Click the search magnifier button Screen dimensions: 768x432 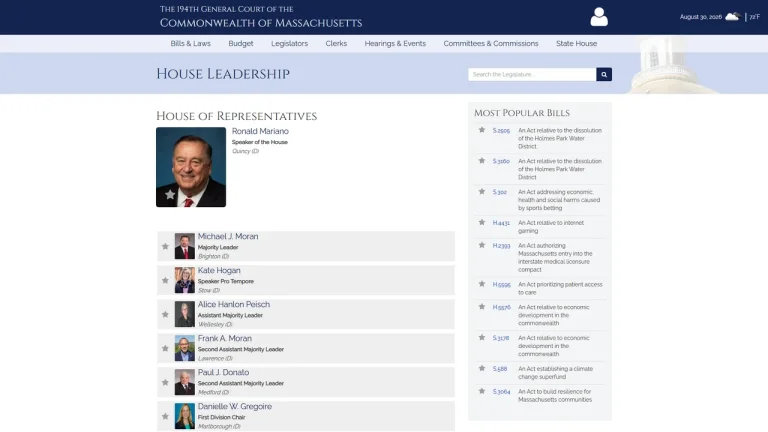pos(604,74)
